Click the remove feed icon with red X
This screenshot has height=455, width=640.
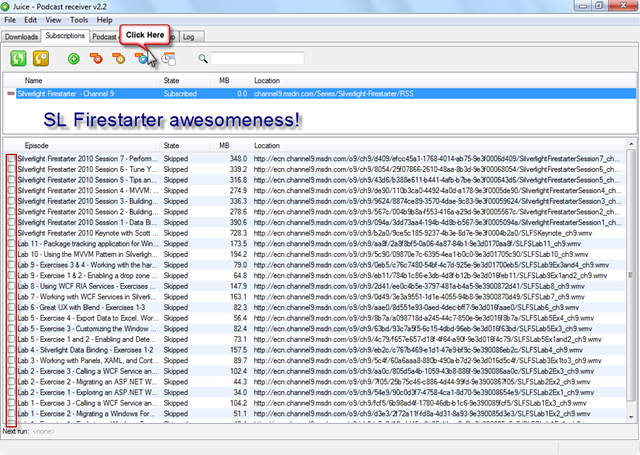(96, 59)
